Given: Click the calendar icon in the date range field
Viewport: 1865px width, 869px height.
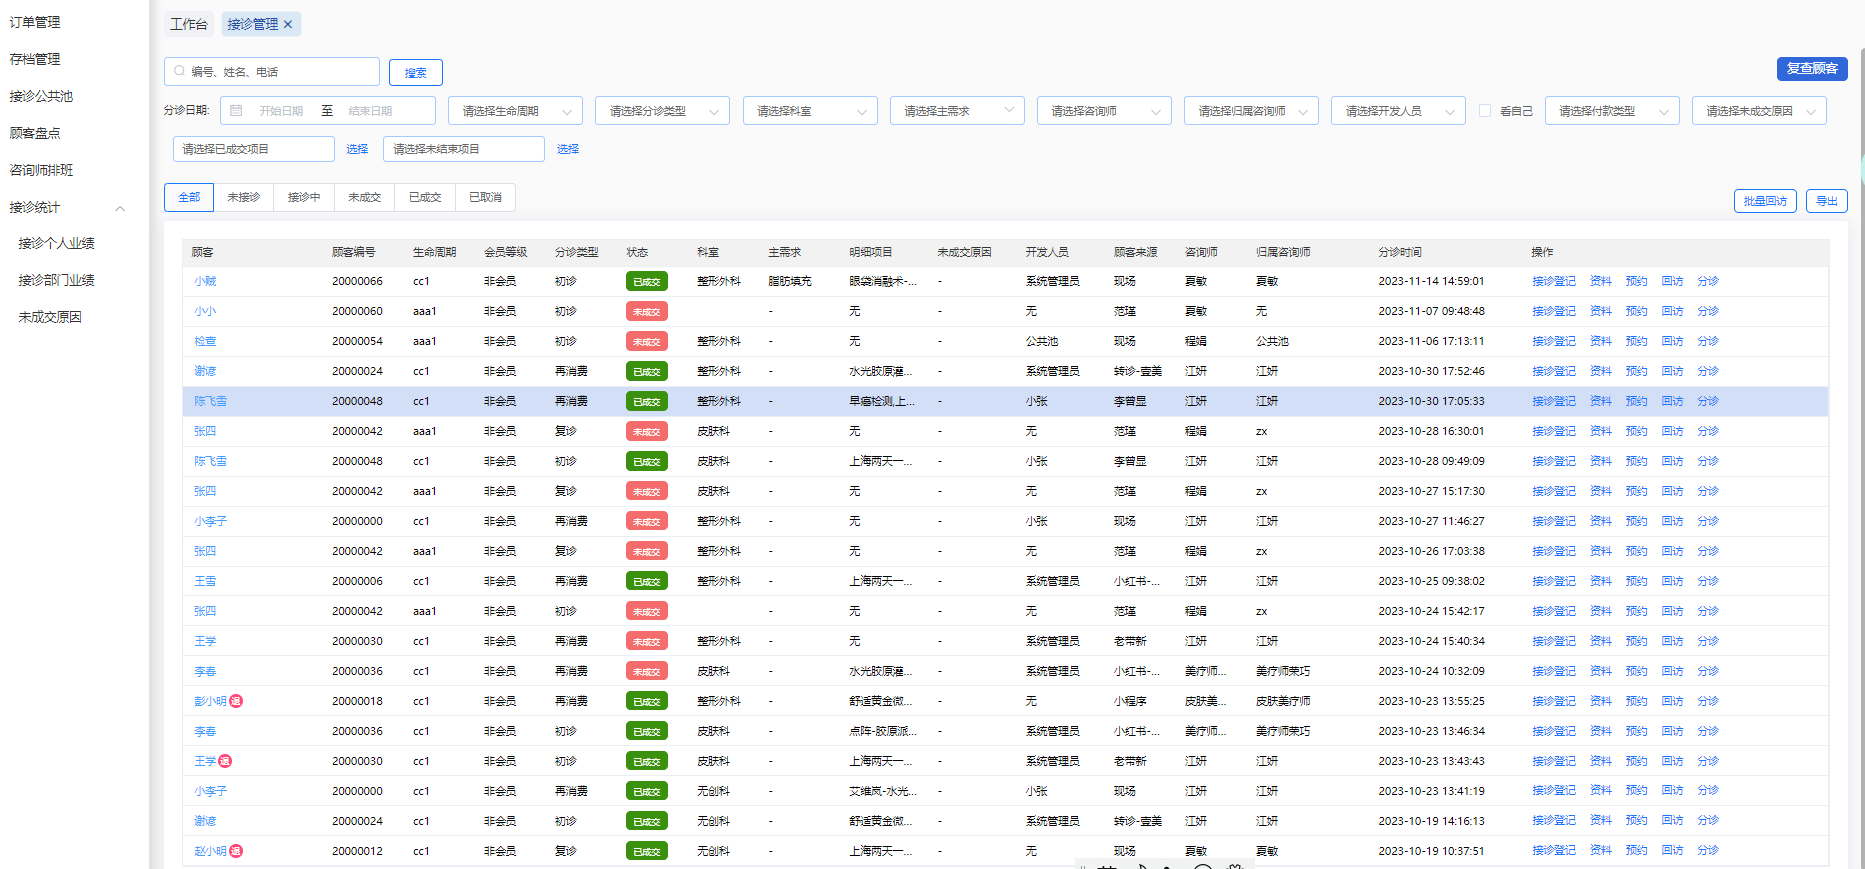Looking at the screenshot, I should point(236,110).
